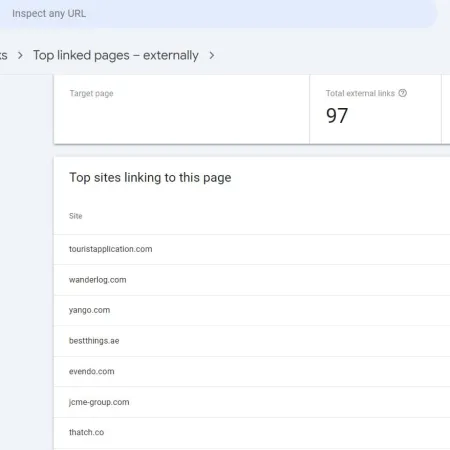This screenshot has width=450, height=450.
Task: Select the jcme-group.com row
Action: (x=252, y=402)
